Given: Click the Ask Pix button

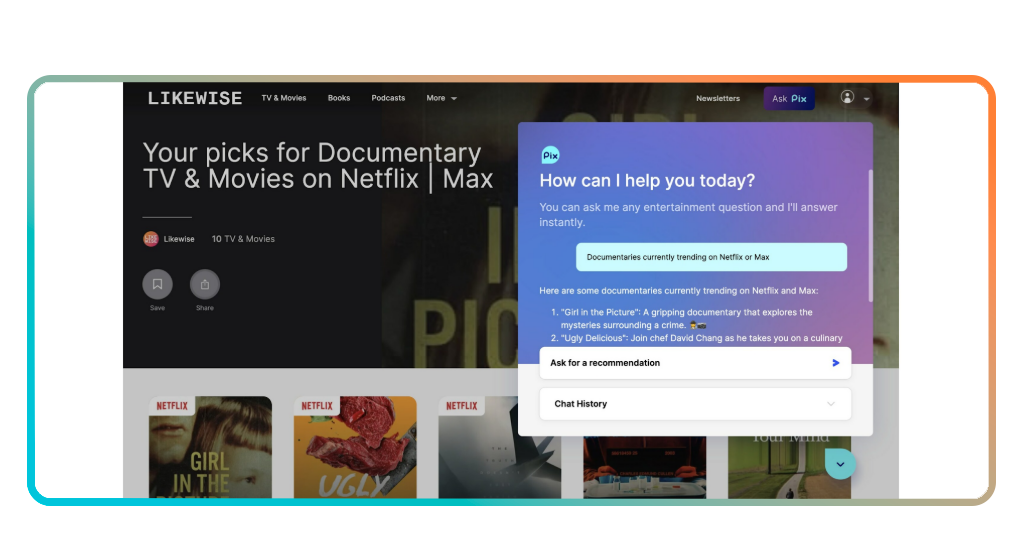Looking at the screenshot, I should (789, 99).
